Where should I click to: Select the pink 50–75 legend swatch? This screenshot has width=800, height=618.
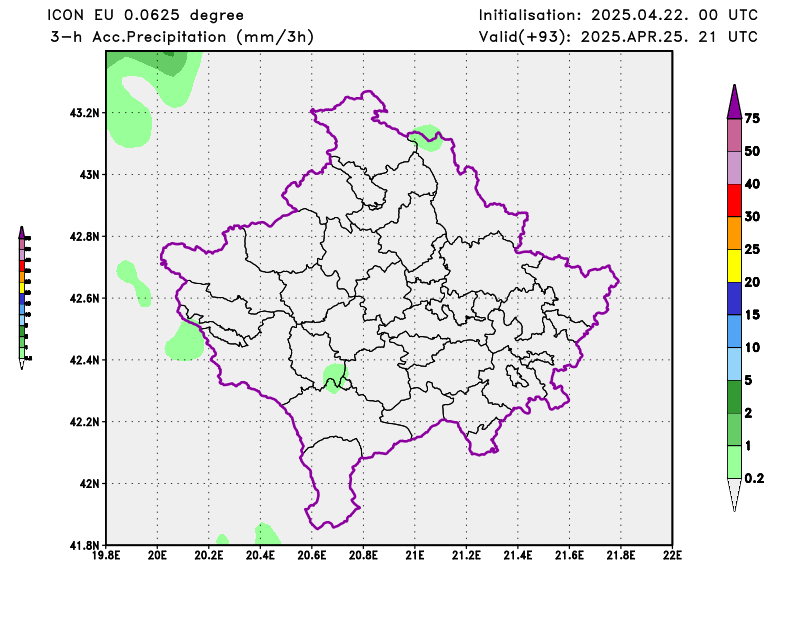[734, 135]
